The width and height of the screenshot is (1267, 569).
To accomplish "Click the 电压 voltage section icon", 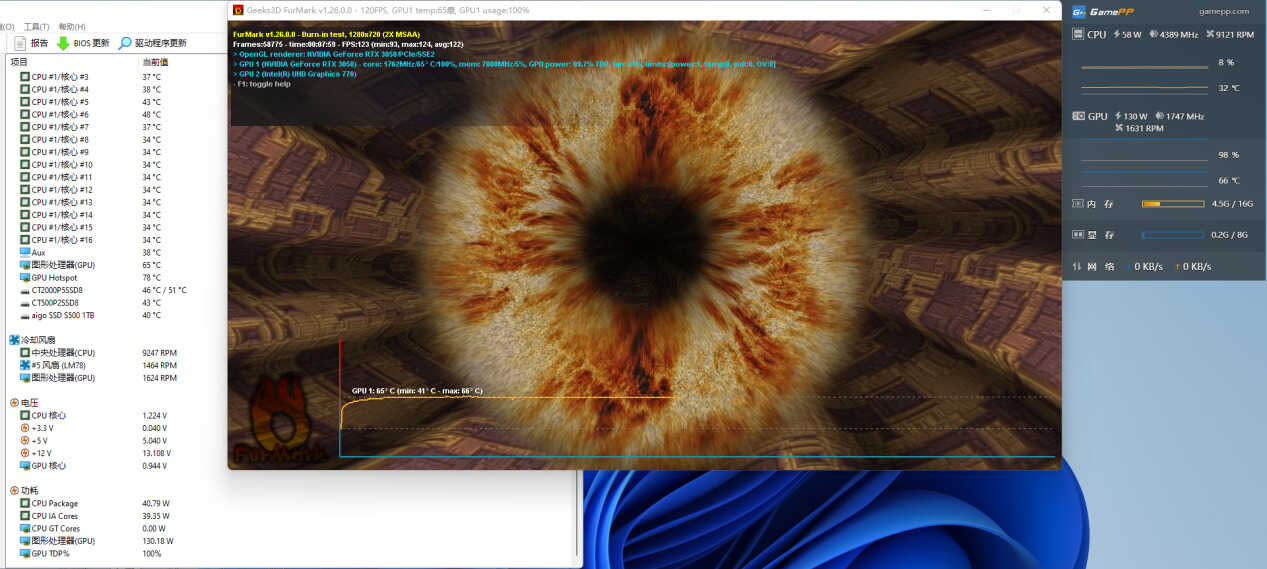I will pyautogui.click(x=14, y=402).
